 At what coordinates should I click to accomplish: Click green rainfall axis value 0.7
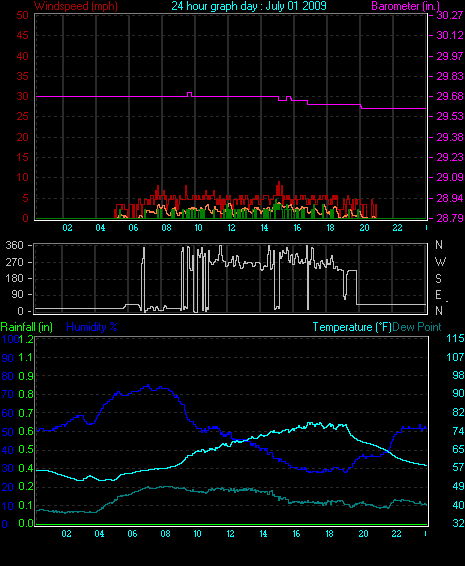point(26,413)
